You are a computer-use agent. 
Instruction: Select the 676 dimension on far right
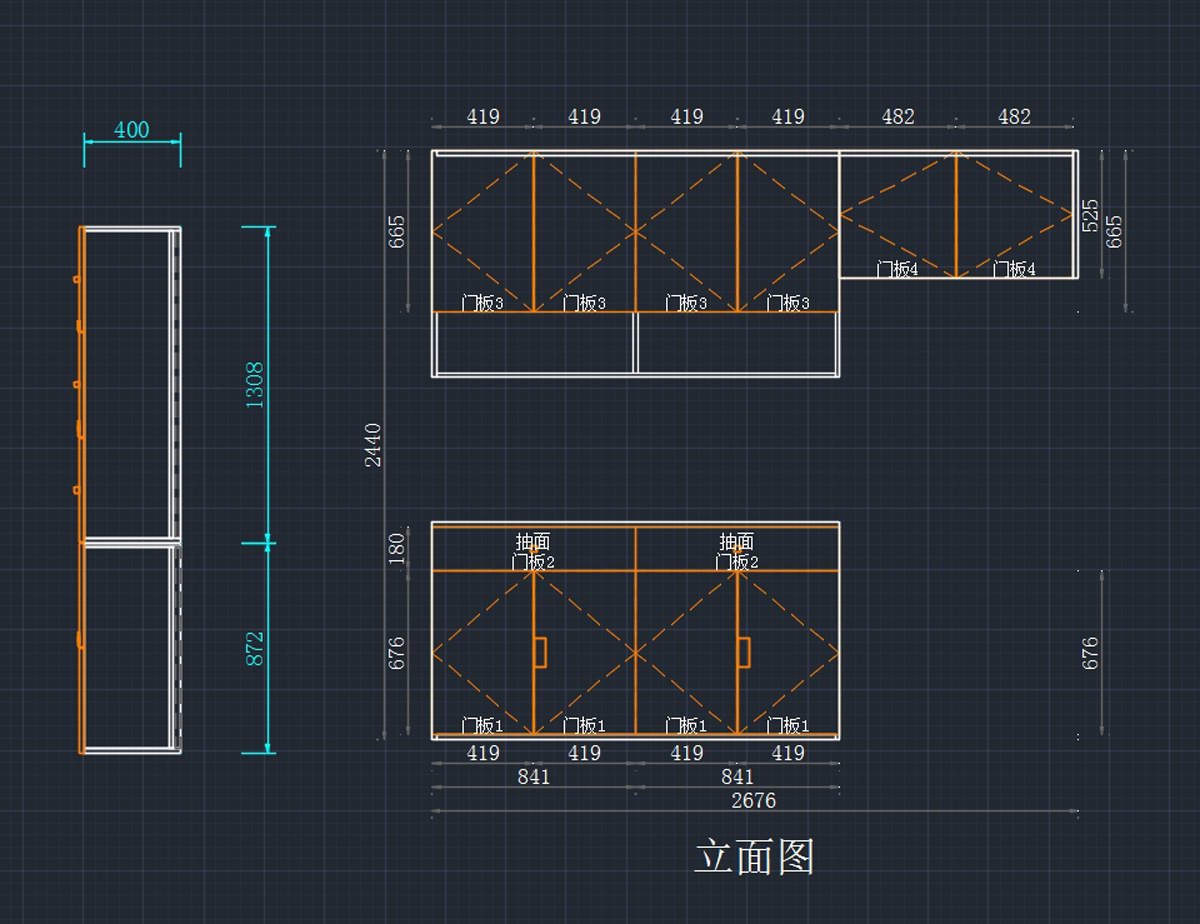tap(1090, 653)
